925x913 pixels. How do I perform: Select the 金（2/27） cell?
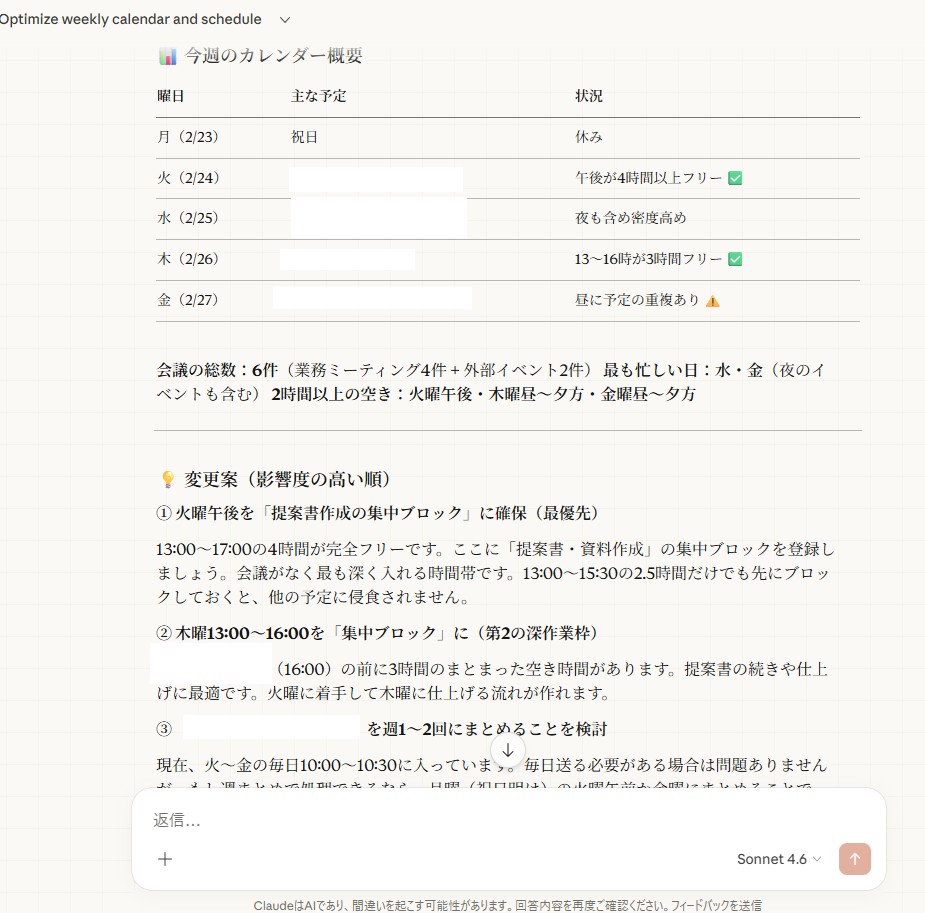188,300
